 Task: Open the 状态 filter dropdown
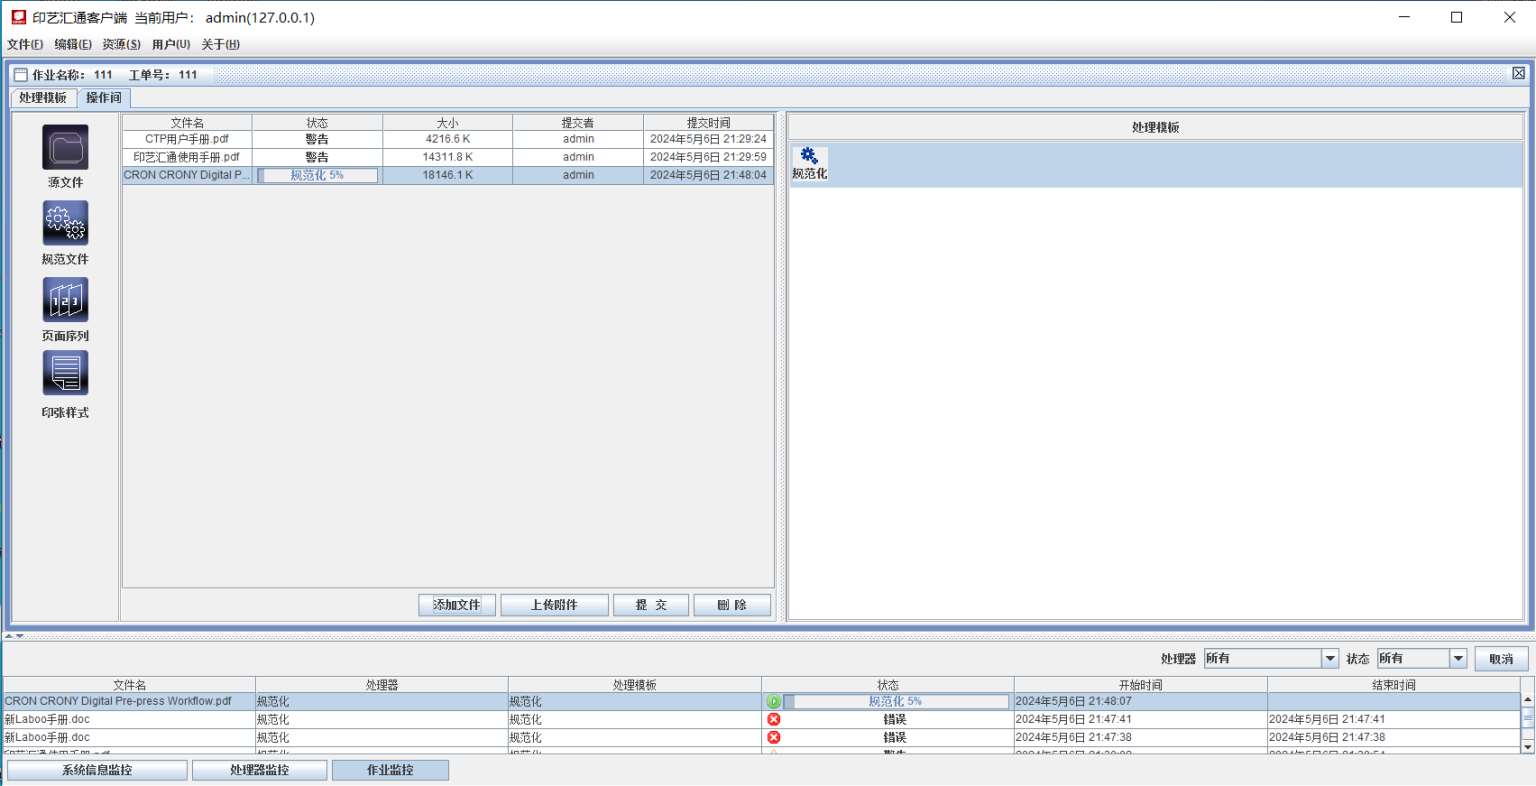(x=1458, y=659)
